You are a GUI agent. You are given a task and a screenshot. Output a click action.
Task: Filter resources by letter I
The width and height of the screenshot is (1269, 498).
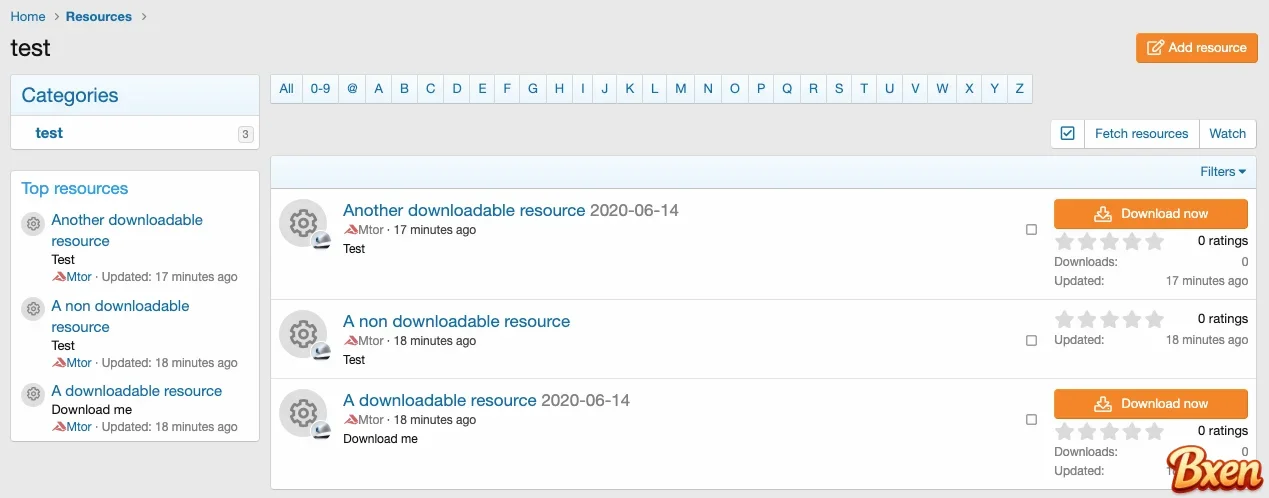tap(582, 88)
